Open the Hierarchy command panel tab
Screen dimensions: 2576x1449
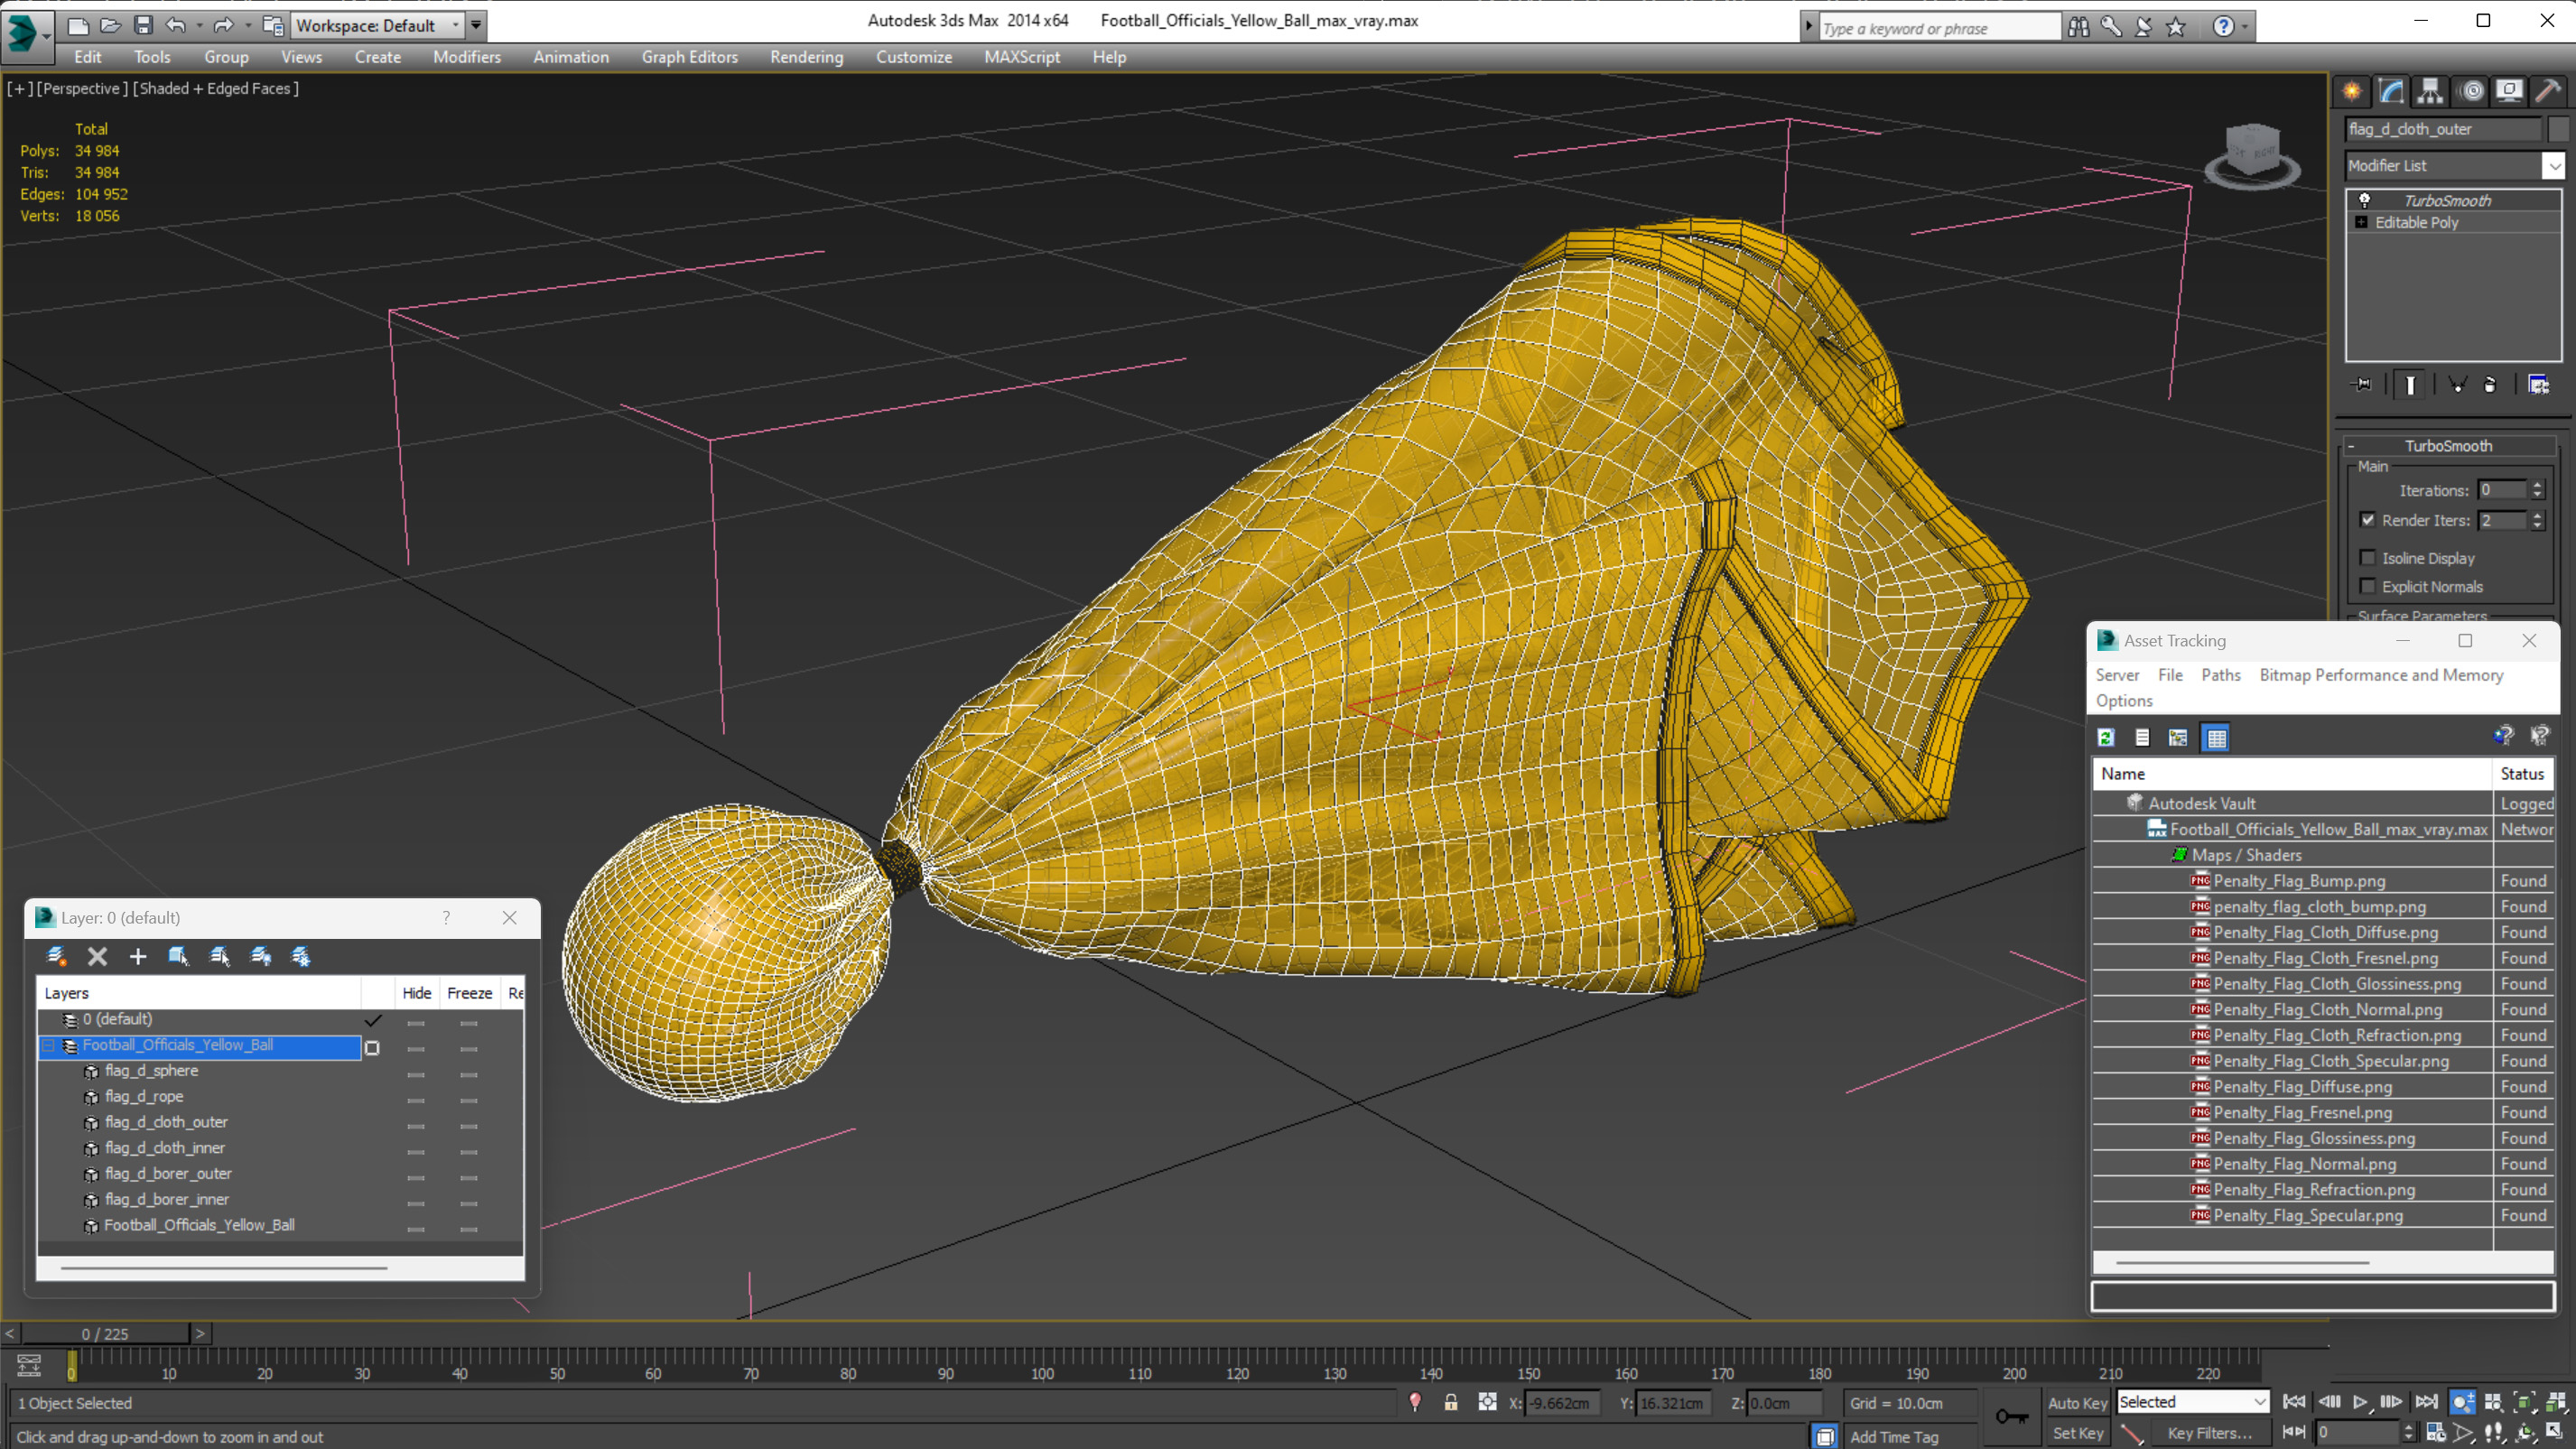coord(2430,91)
